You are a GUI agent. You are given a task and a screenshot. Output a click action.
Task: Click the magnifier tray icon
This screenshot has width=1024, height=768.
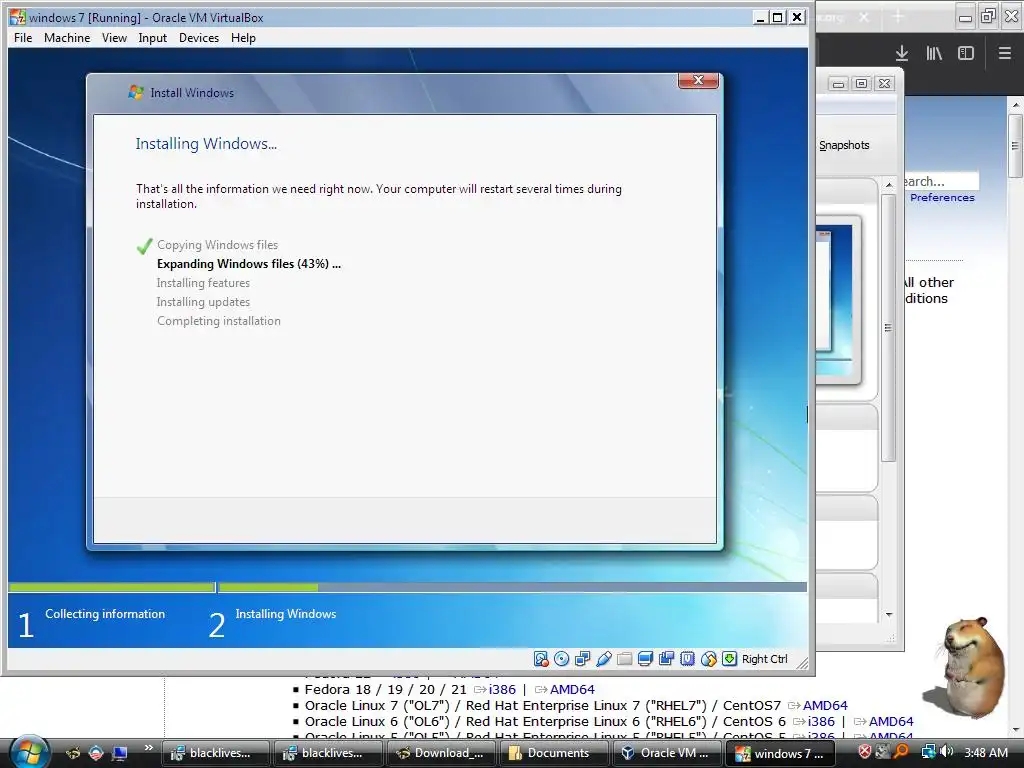[901, 752]
